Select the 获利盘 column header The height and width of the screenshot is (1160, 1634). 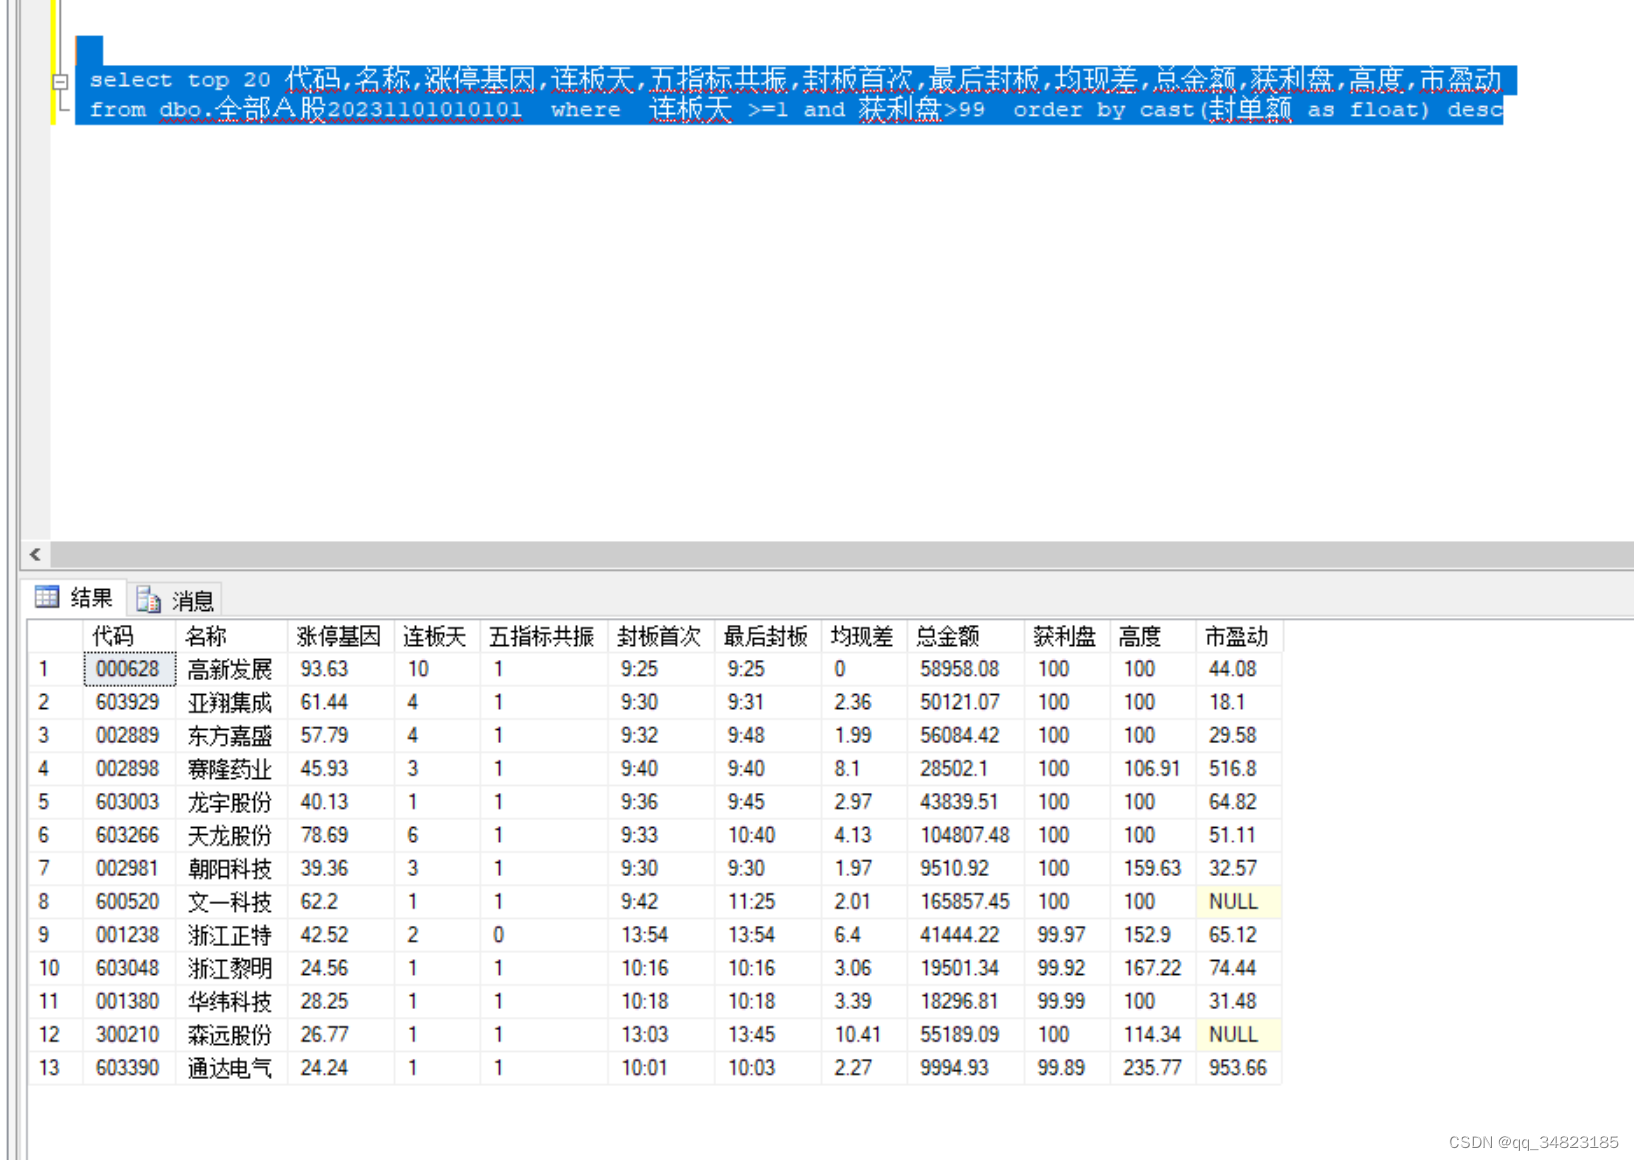(1067, 636)
